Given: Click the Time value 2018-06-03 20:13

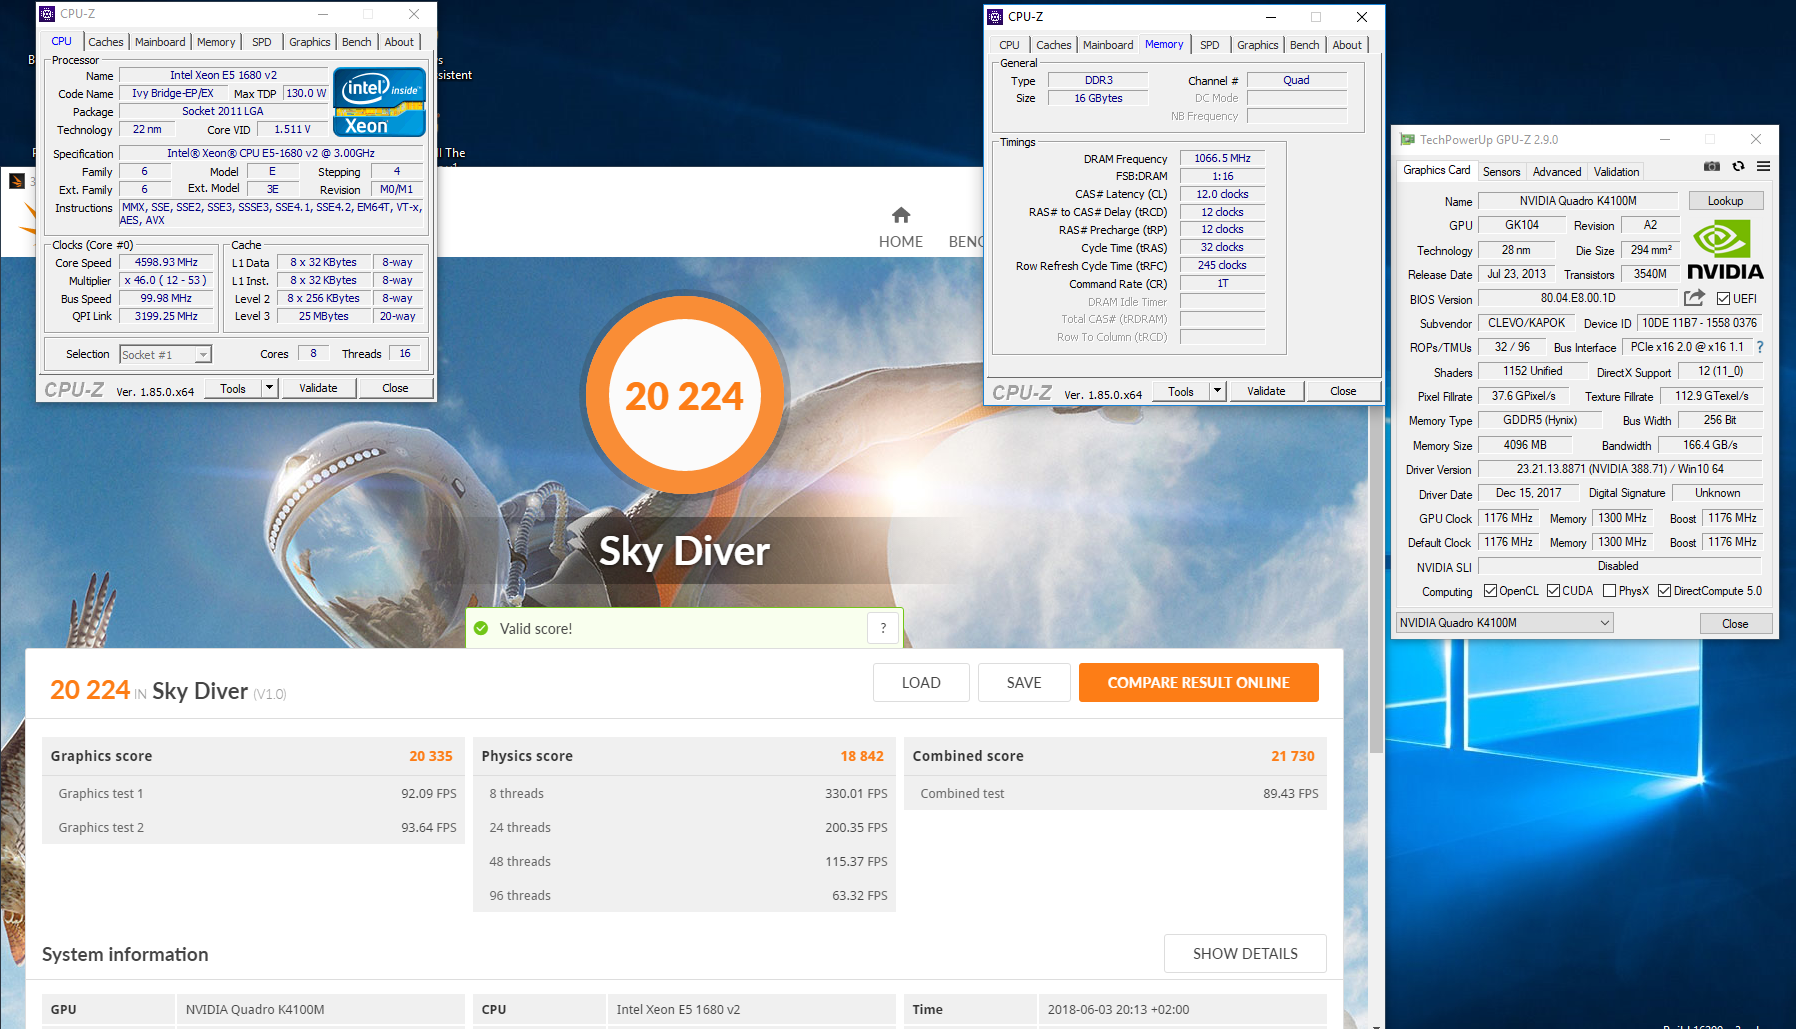Looking at the screenshot, I should point(1118,1010).
